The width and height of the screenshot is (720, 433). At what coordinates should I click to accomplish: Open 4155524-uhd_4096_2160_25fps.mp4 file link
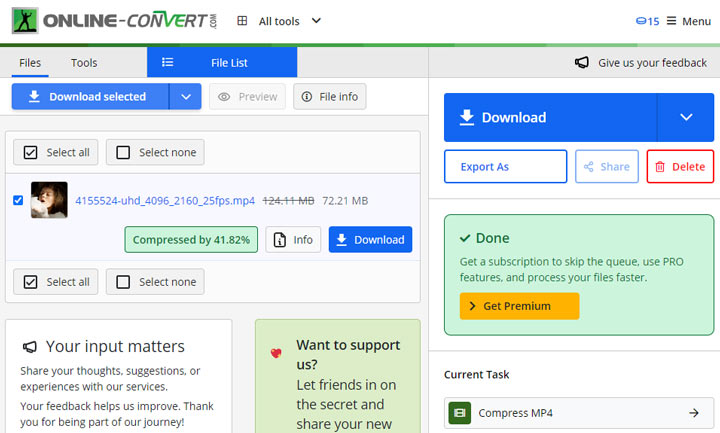pos(165,201)
